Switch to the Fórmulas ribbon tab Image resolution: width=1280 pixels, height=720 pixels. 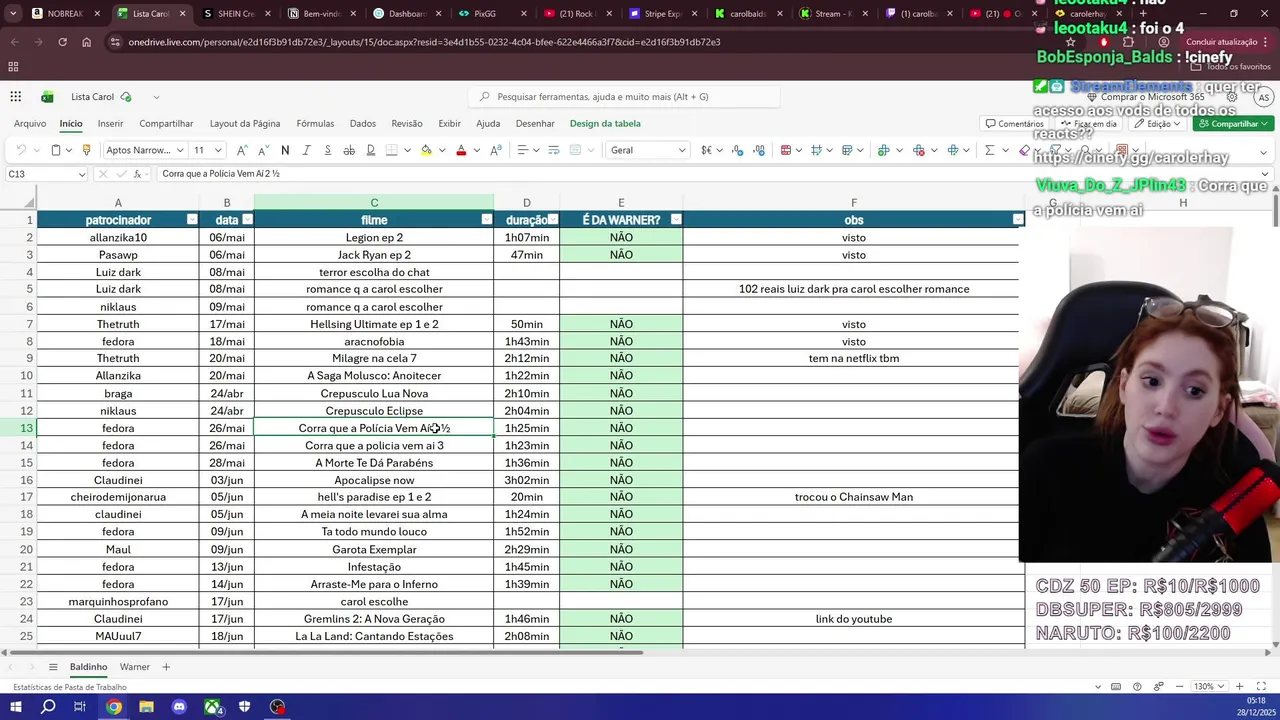click(x=315, y=123)
